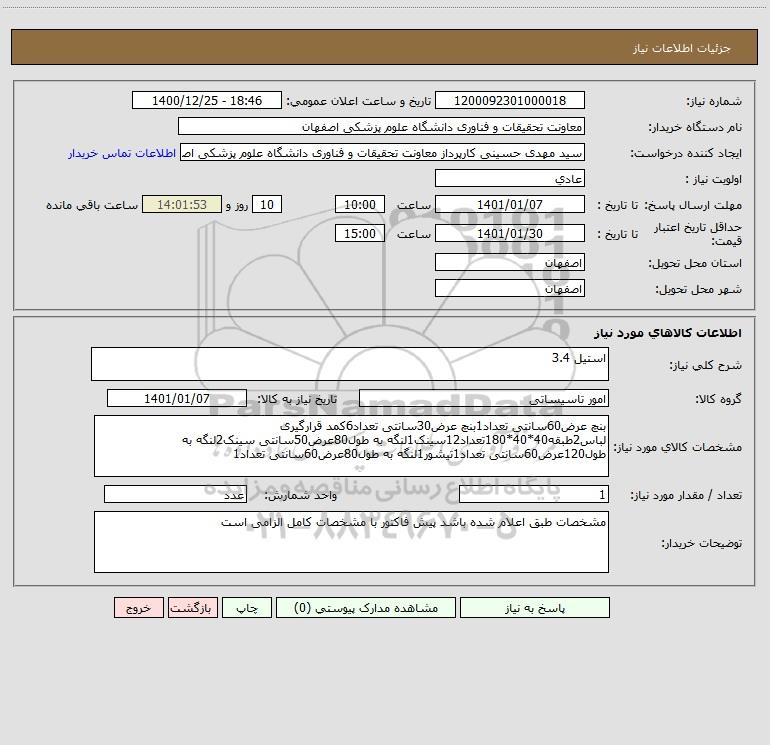Viewport: 770px width, 745px height.
Task: Click the پاسخ به نیاز button
Action: (x=534, y=608)
